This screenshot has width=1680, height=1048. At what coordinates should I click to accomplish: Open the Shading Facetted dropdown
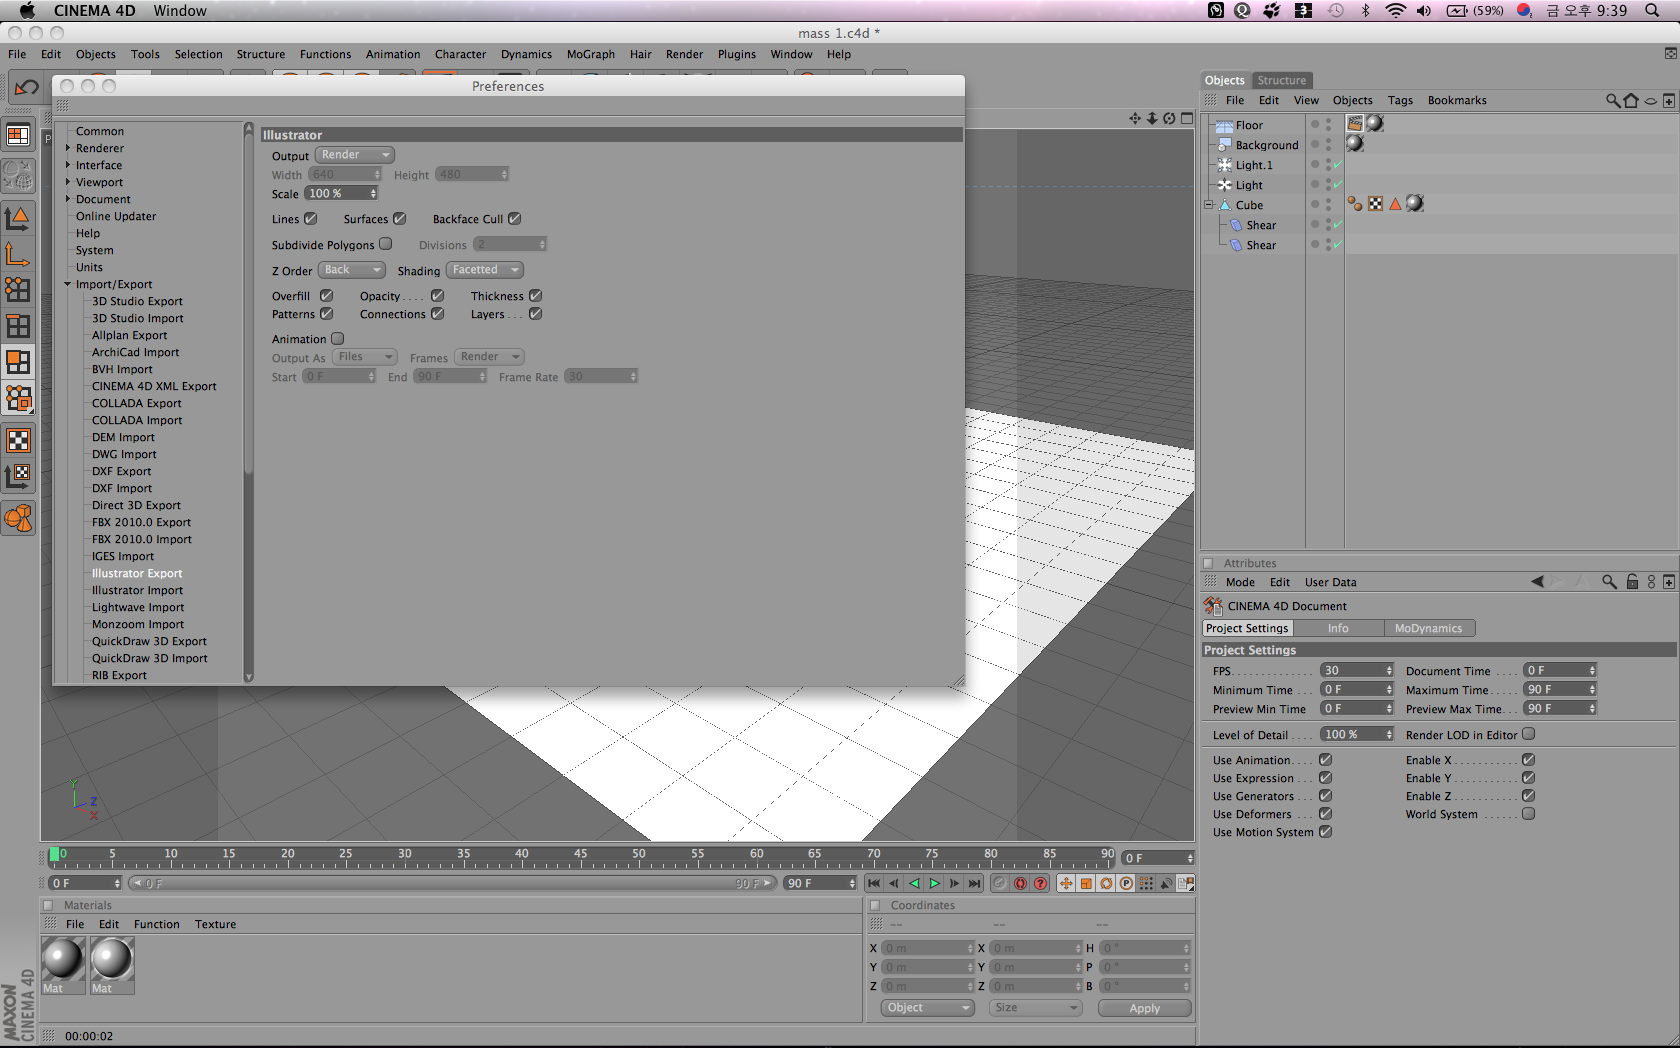coord(485,270)
